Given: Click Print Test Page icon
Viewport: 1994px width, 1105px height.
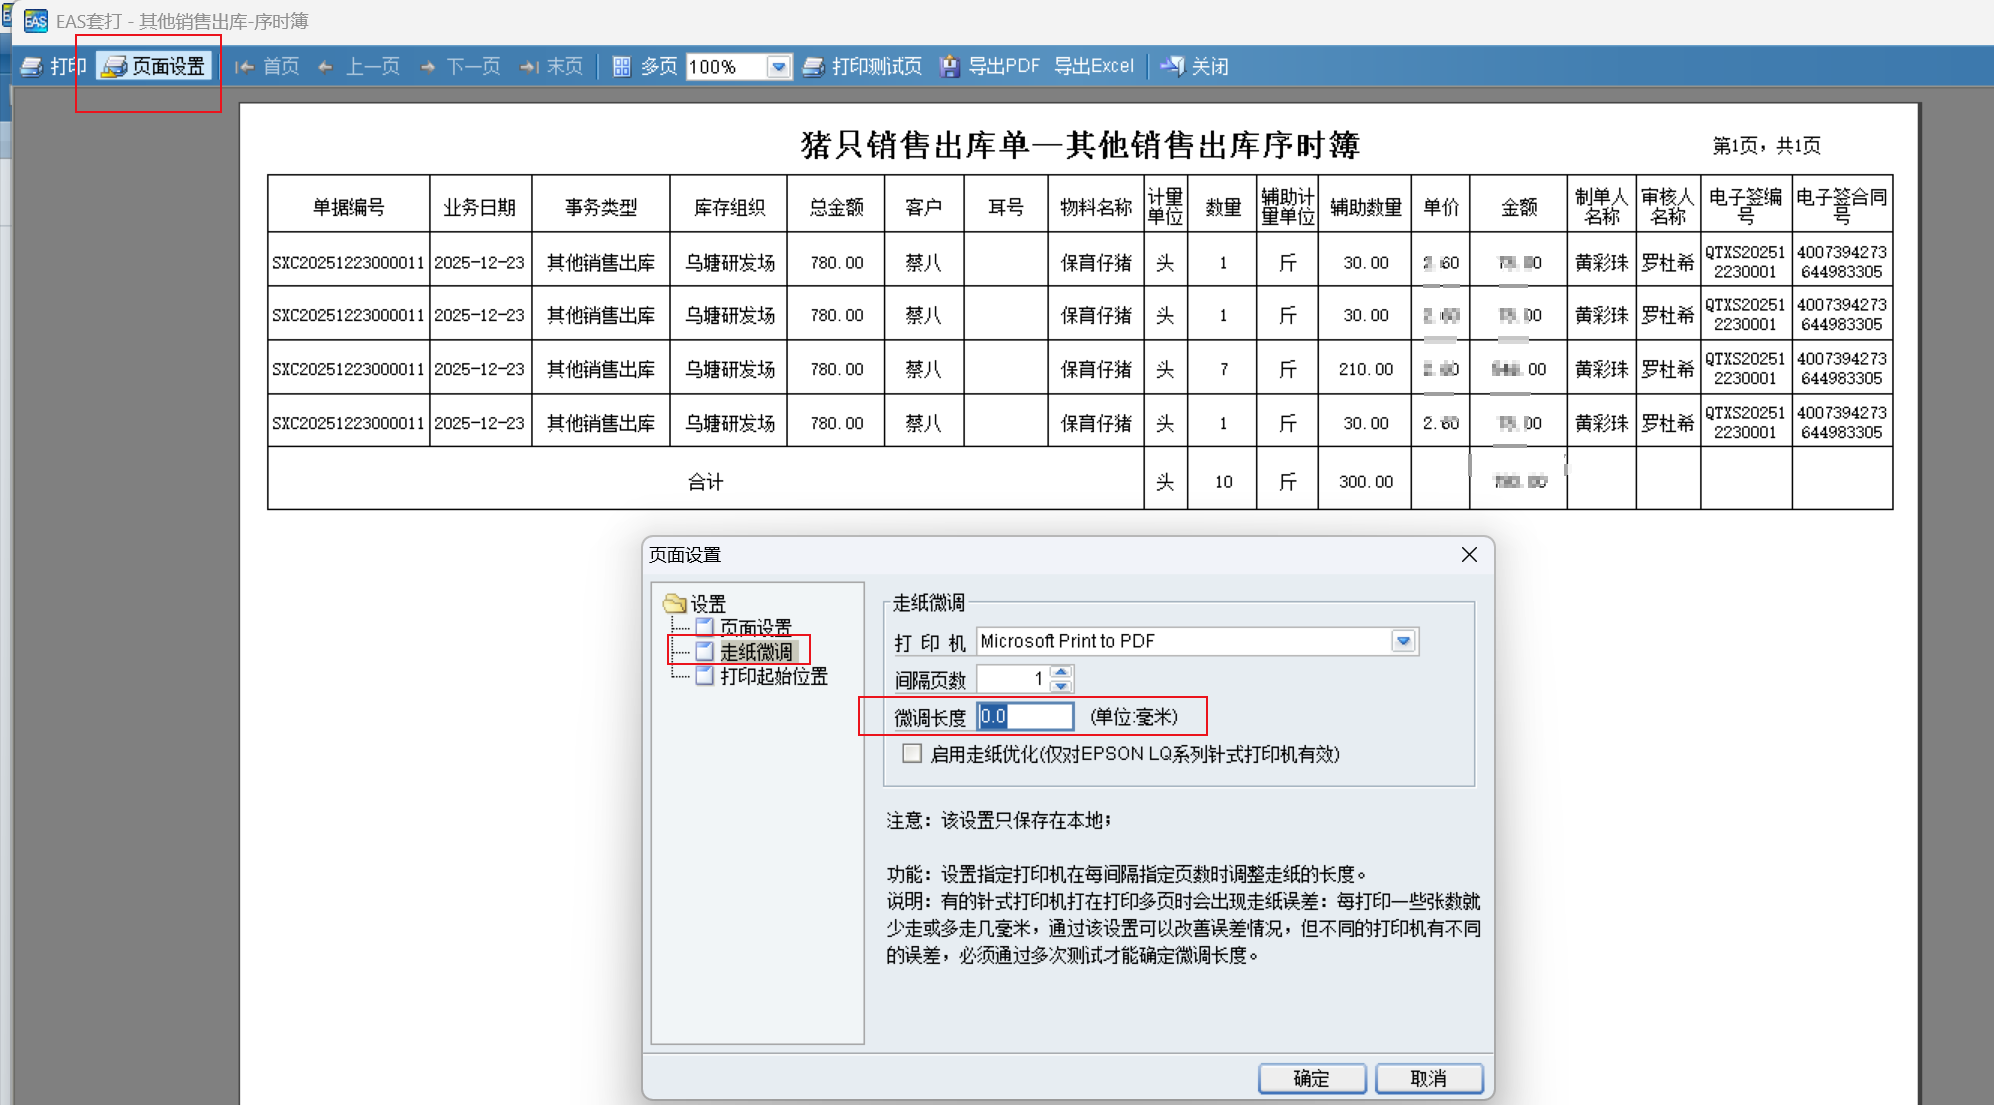Looking at the screenshot, I should [814, 67].
